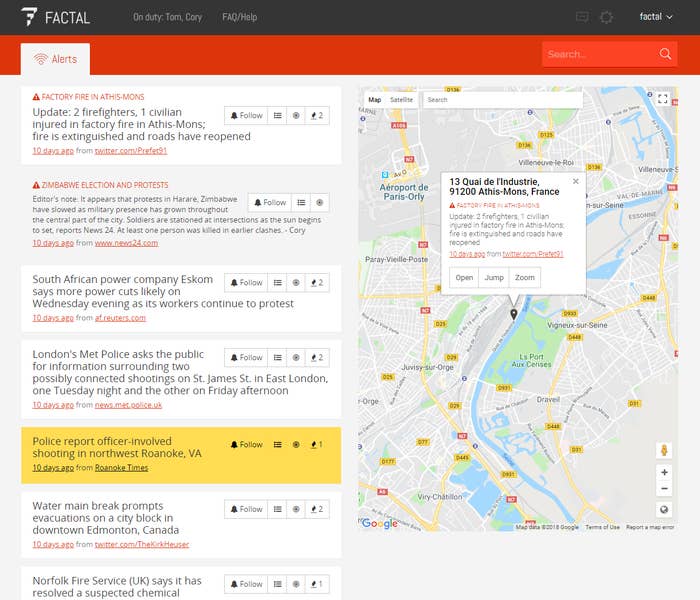Click Zoom in map info popup
Screen dimensions: 700x600
tap(525, 278)
